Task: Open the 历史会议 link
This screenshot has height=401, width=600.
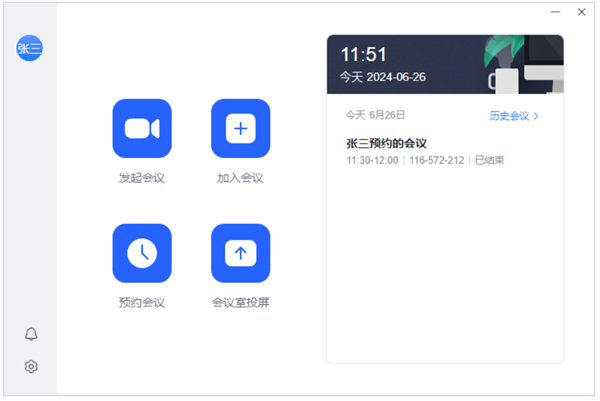Action: [509, 116]
